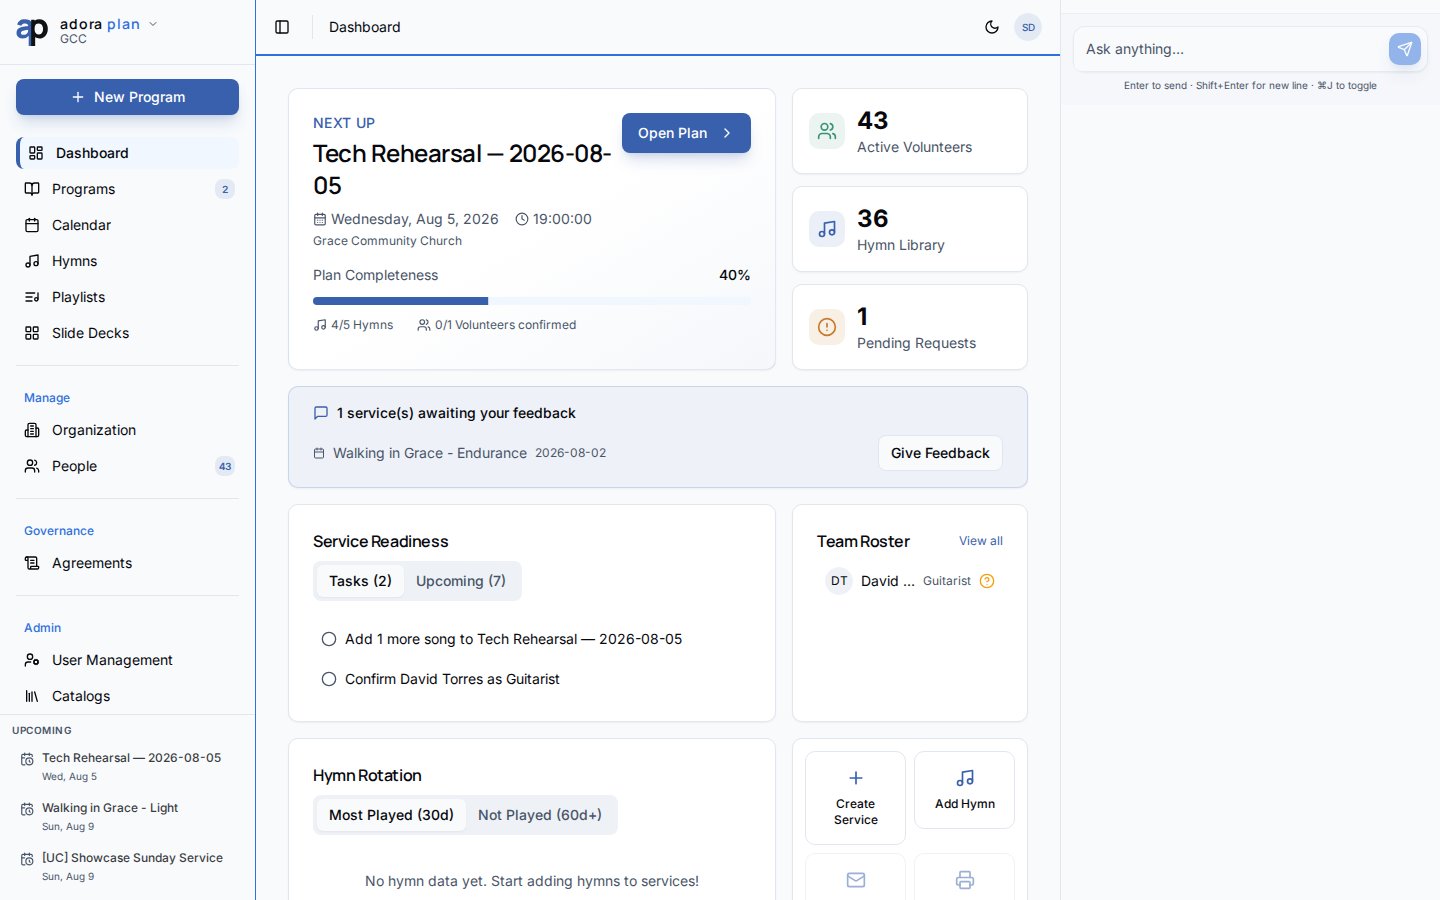The height and width of the screenshot is (900, 1440).
Task: Click the Plan Completeness progress bar
Action: (x=532, y=301)
